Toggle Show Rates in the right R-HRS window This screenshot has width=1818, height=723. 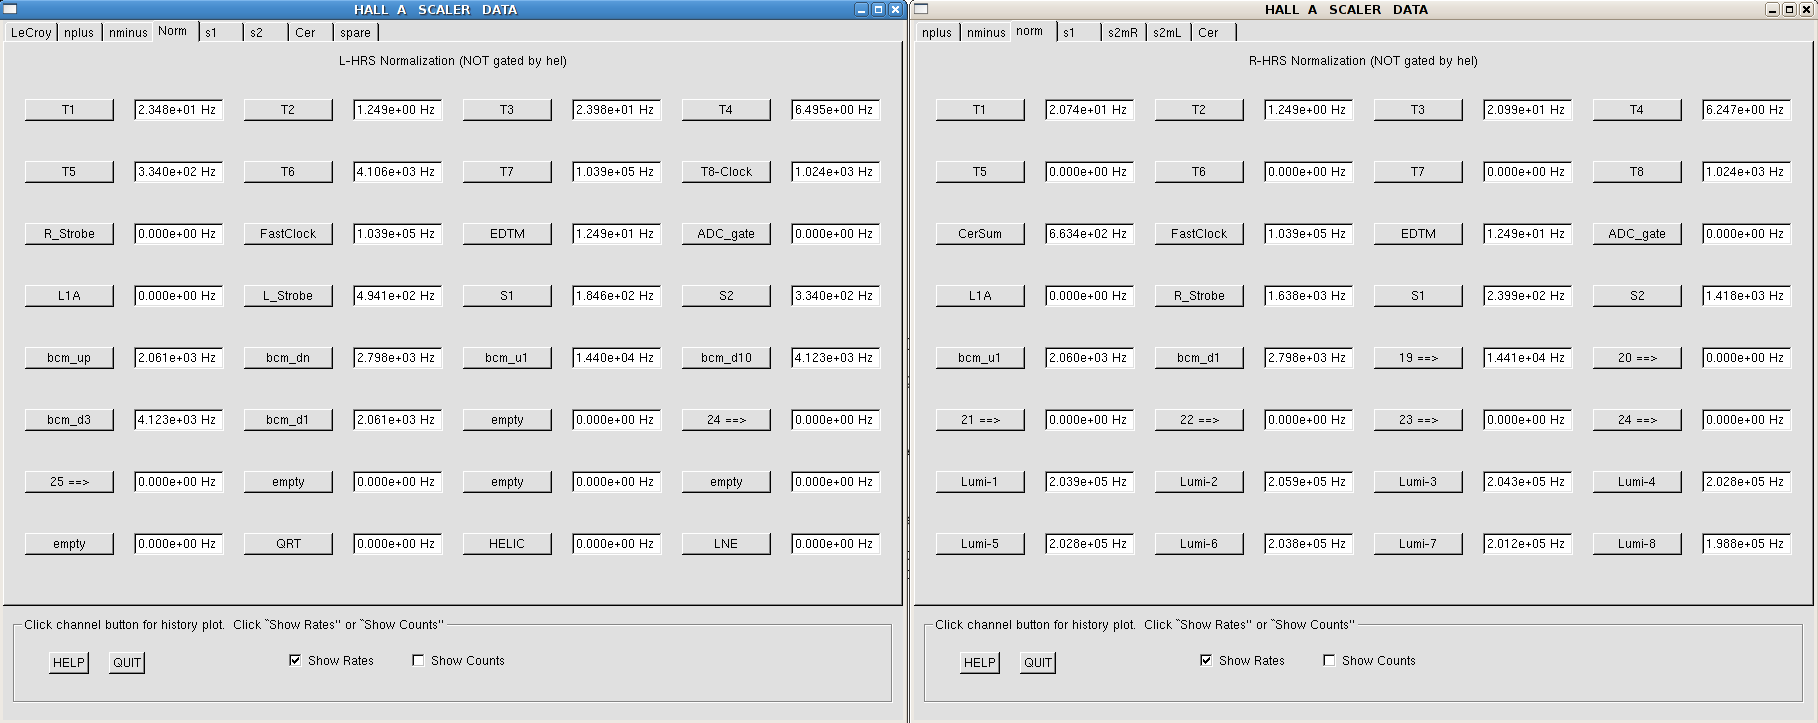click(x=1206, y=660)
